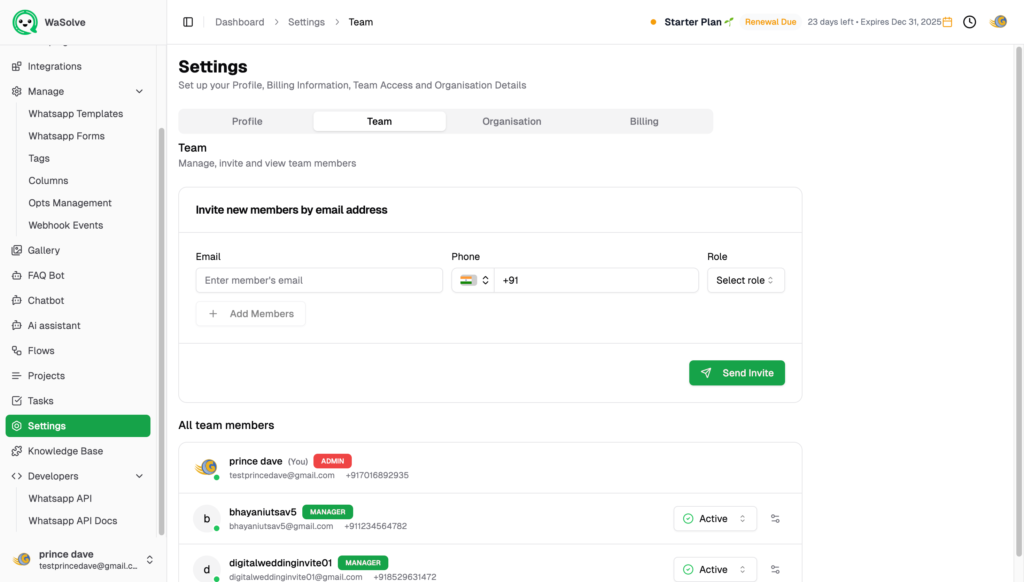The width and height of the screenshot is (1024, 582).
Task: Open the country flag phone code selector
Action: click(x=473, y=281)
